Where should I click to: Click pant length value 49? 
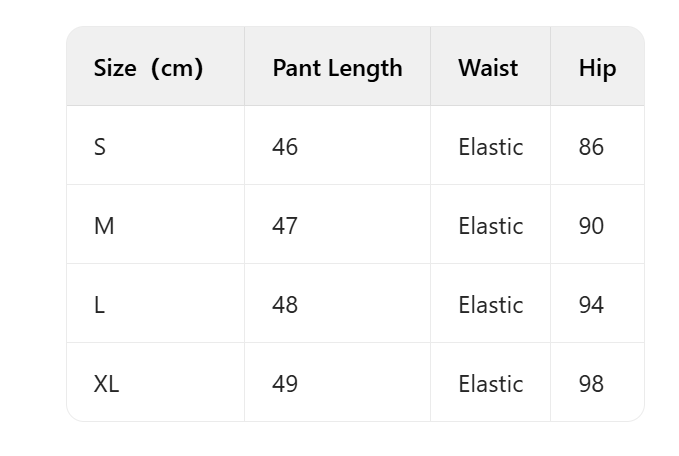pyautogui.click(x=285, y=384)
